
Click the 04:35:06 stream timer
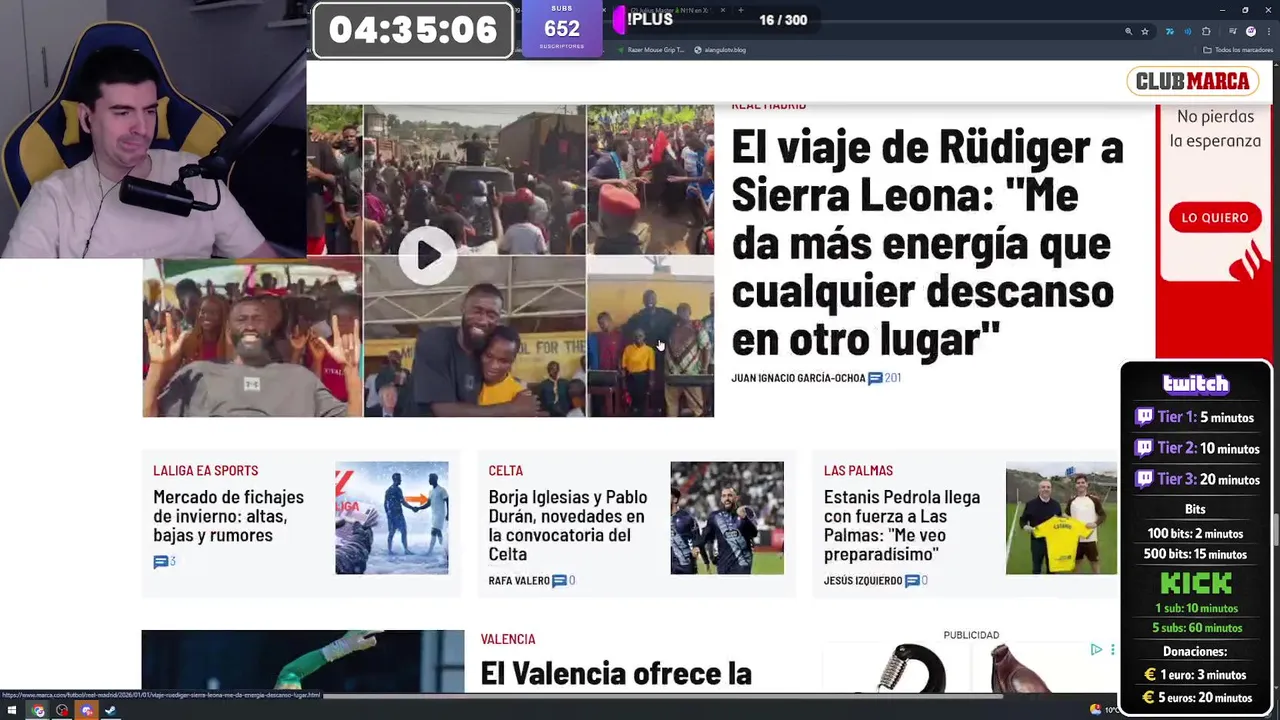coord(413,30)
